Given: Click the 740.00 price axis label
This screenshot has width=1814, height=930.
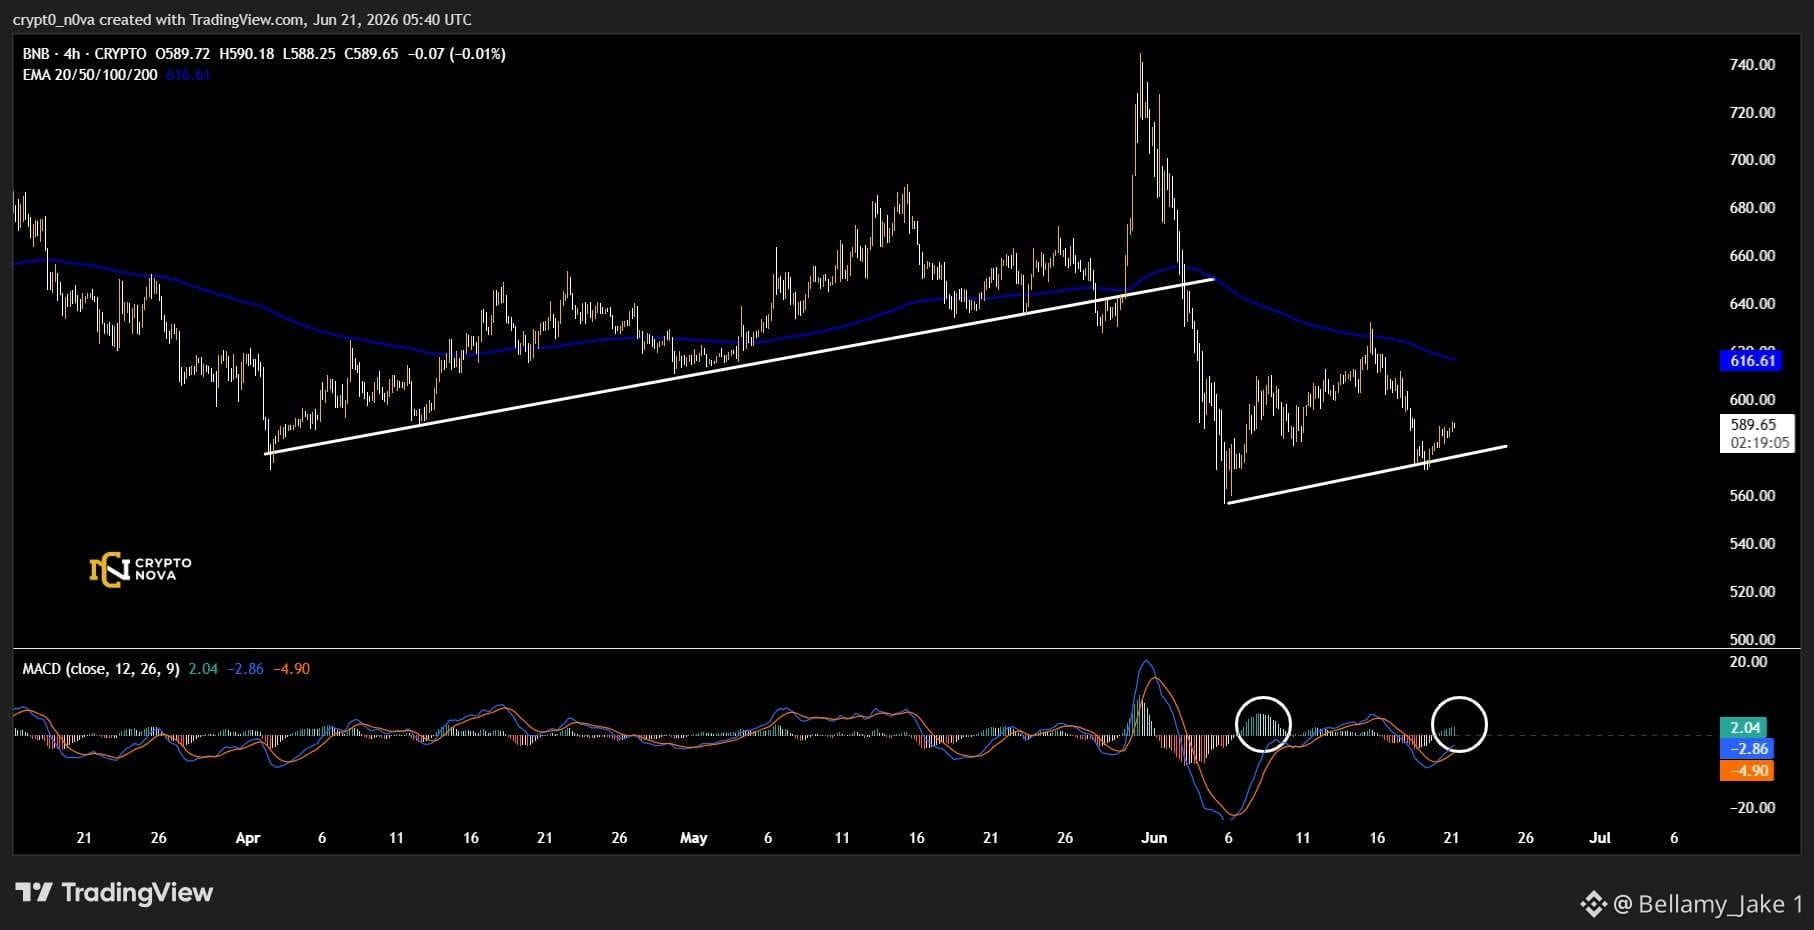Looking at the screenshot, I should 1752,64.
